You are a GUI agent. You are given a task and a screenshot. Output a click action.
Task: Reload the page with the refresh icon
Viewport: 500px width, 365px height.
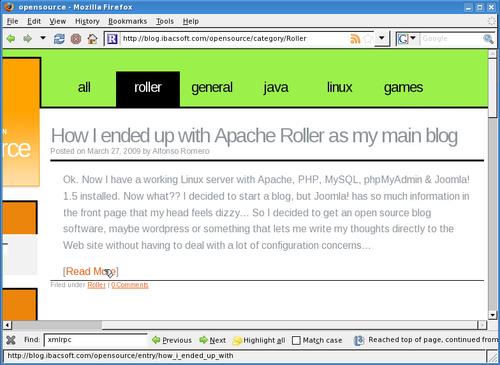click(59, 39)
